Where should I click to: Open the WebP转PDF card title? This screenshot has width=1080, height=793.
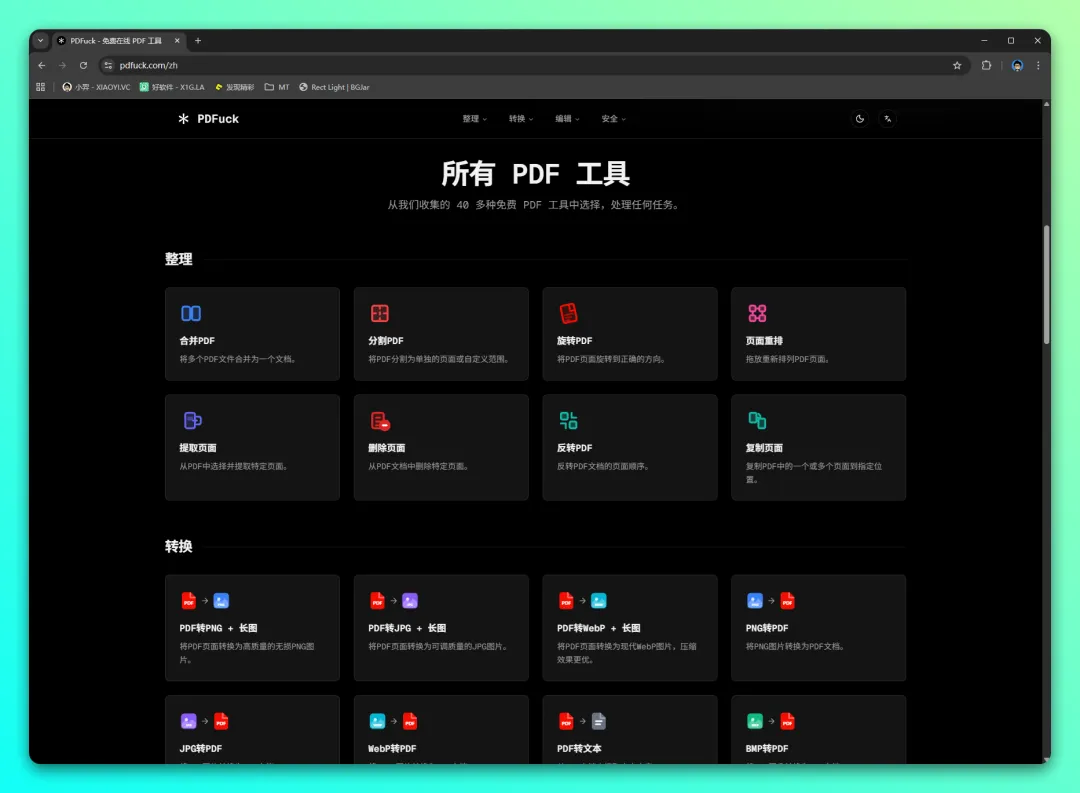click(x=392, y=748)
